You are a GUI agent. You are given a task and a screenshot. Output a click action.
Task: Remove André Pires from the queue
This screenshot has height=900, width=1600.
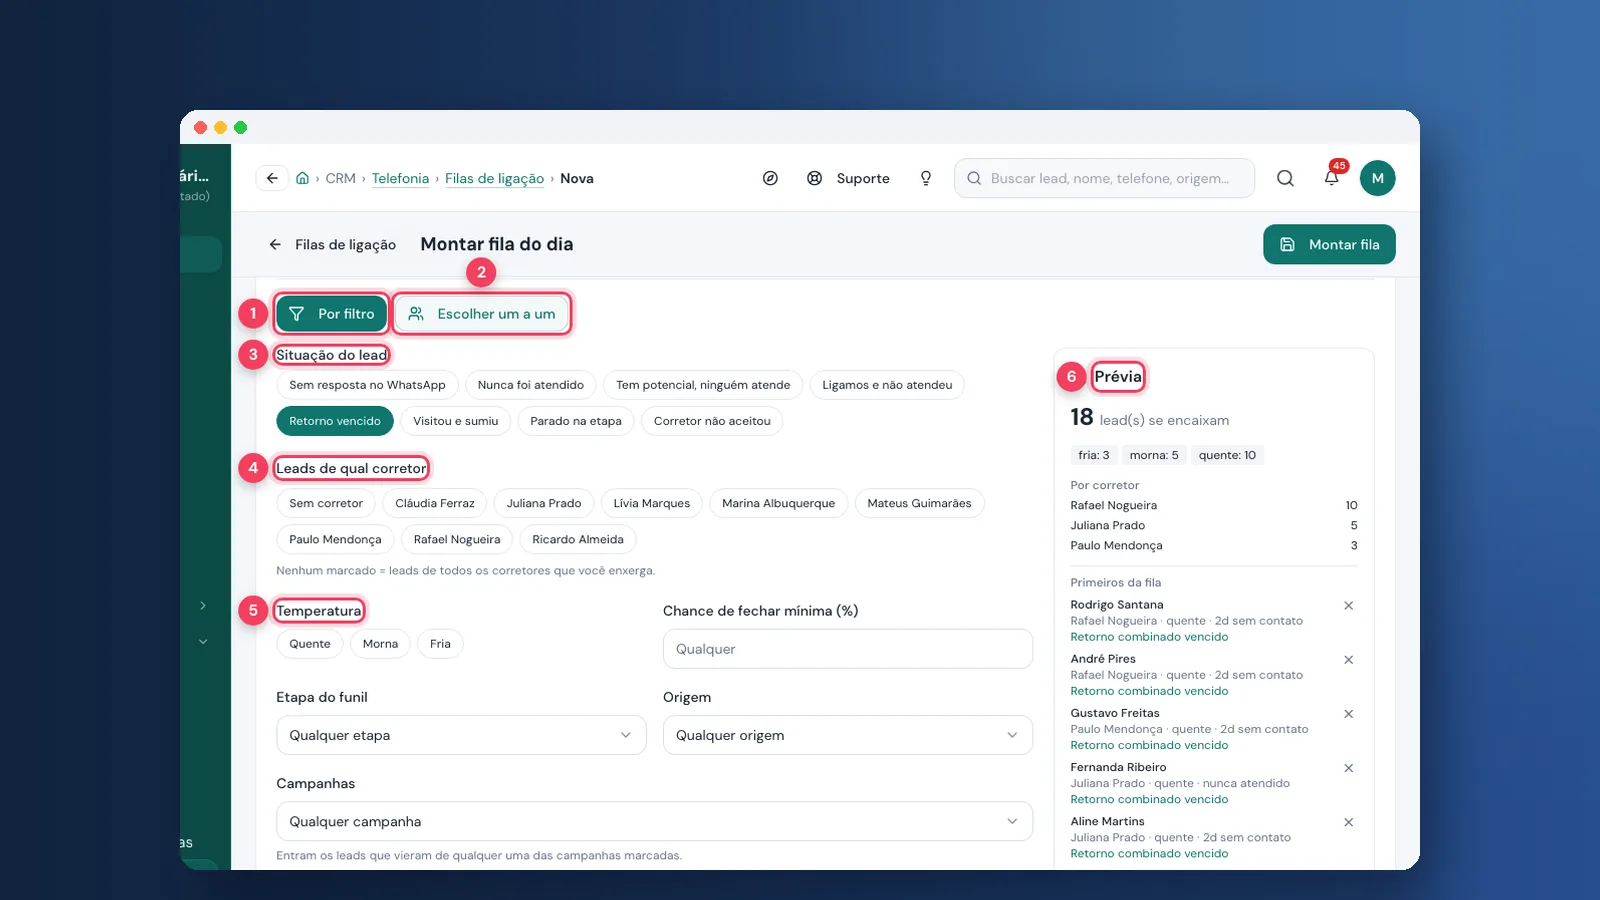1349,660
